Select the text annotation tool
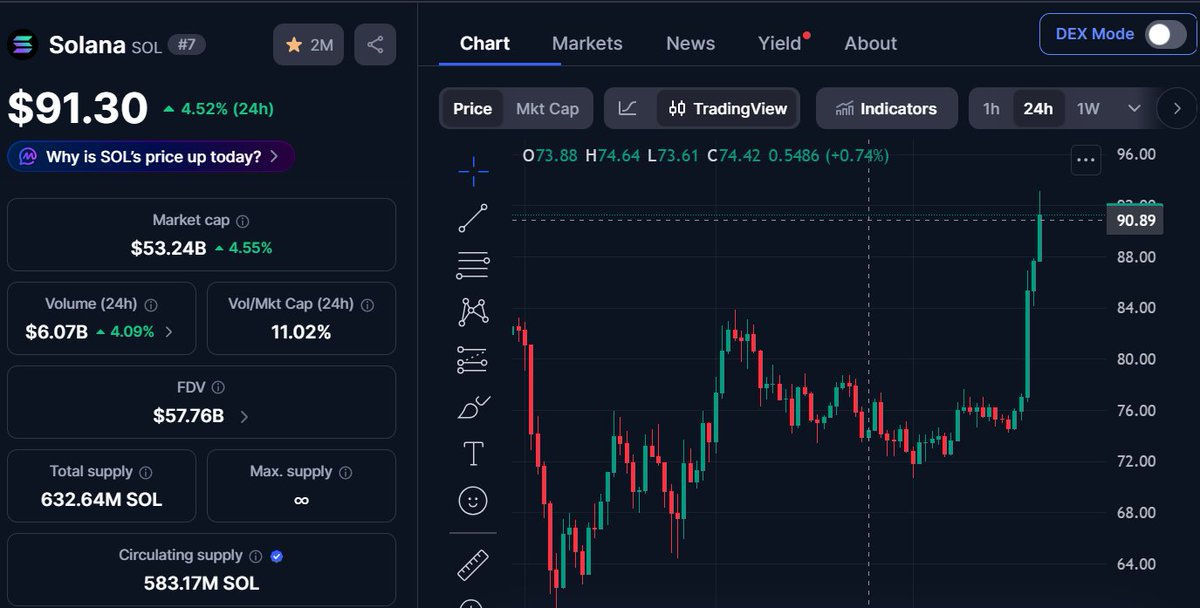 (x=473, y=453)
